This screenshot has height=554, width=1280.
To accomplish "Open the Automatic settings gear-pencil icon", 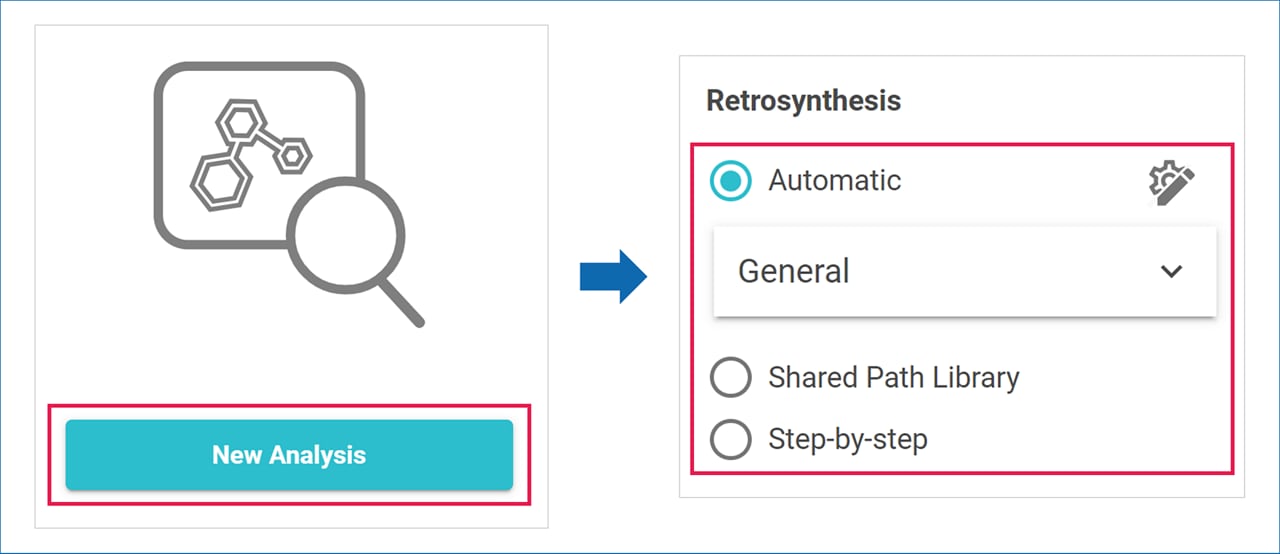I will [x=1171, y=184].
